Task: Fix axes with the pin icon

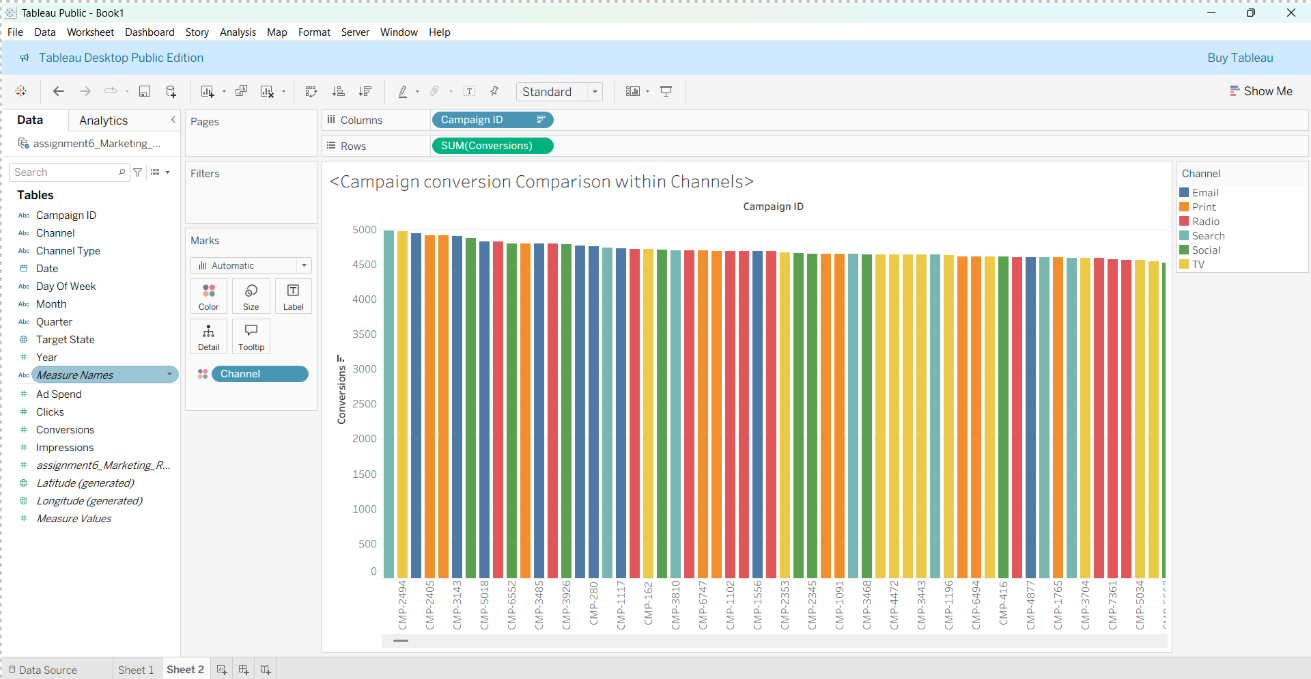Action: 494,91
